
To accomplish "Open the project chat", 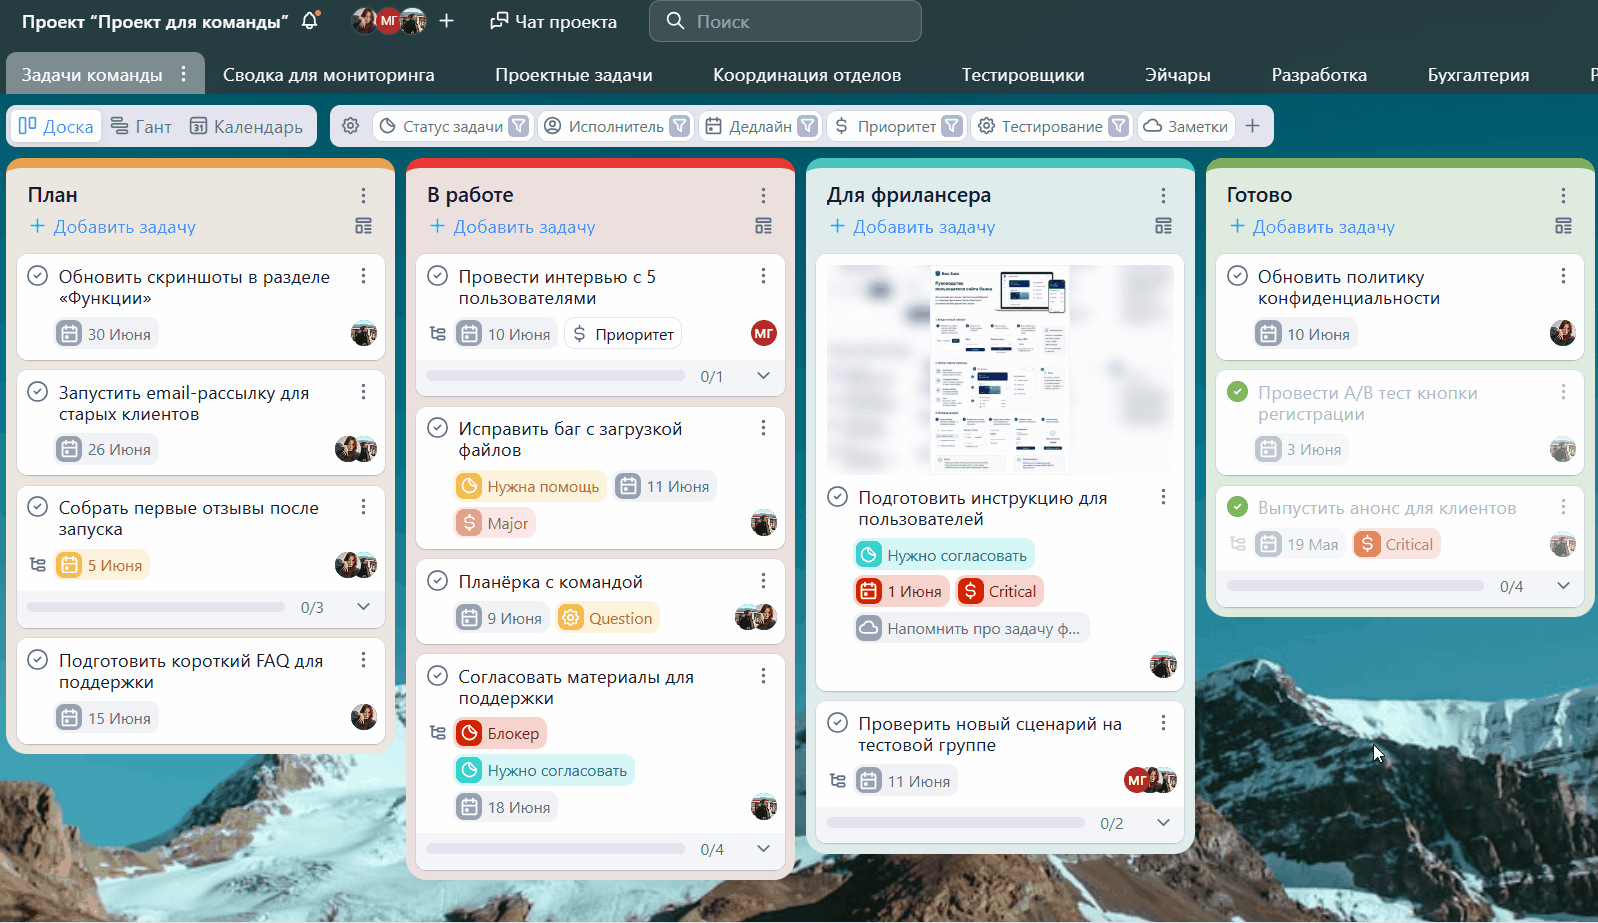I will [553, 21].
